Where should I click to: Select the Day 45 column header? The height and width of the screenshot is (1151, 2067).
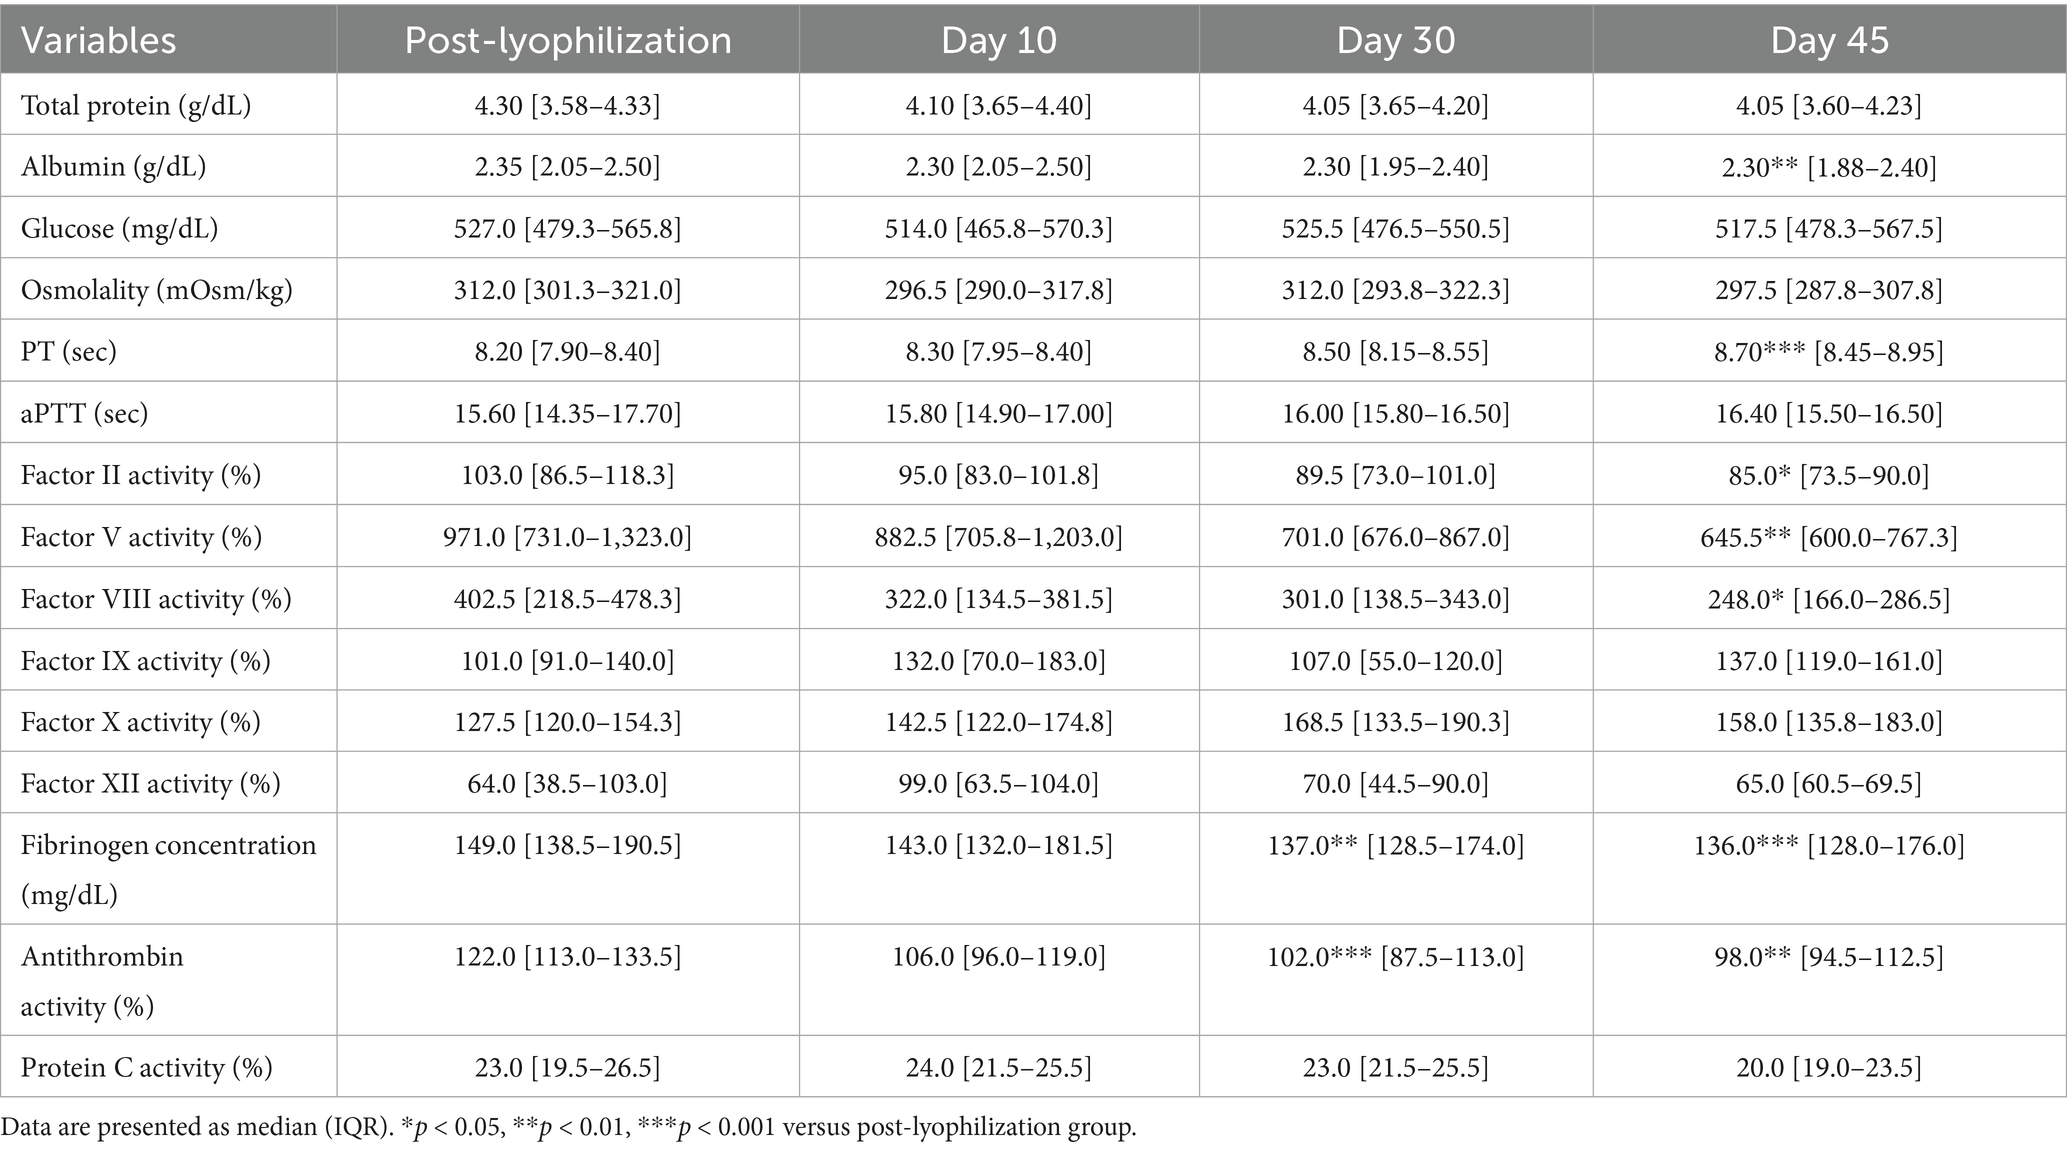(1830, 41)
